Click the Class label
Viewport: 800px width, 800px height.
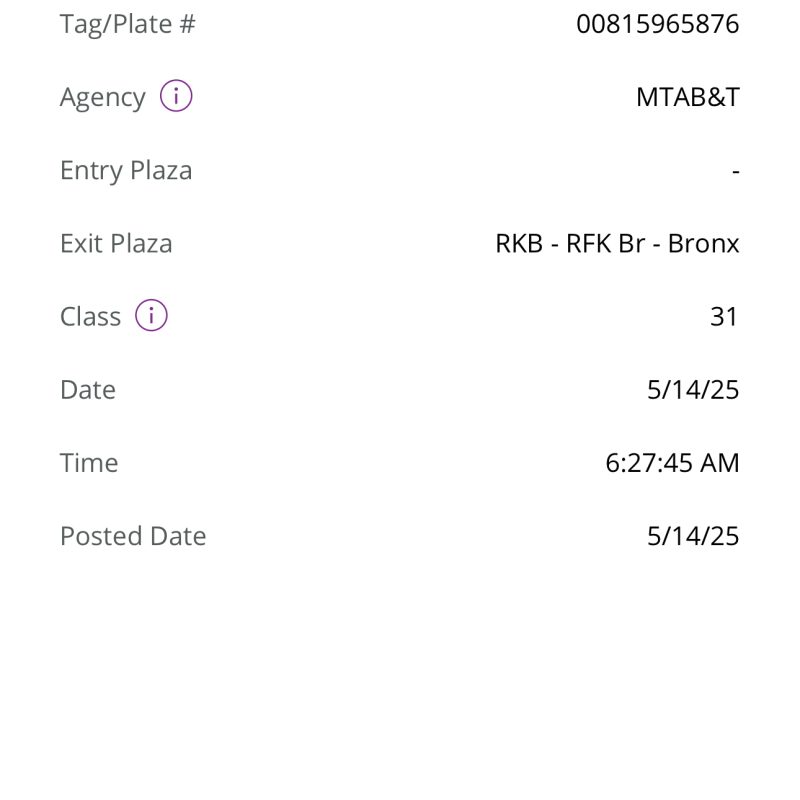coord(90,316)
